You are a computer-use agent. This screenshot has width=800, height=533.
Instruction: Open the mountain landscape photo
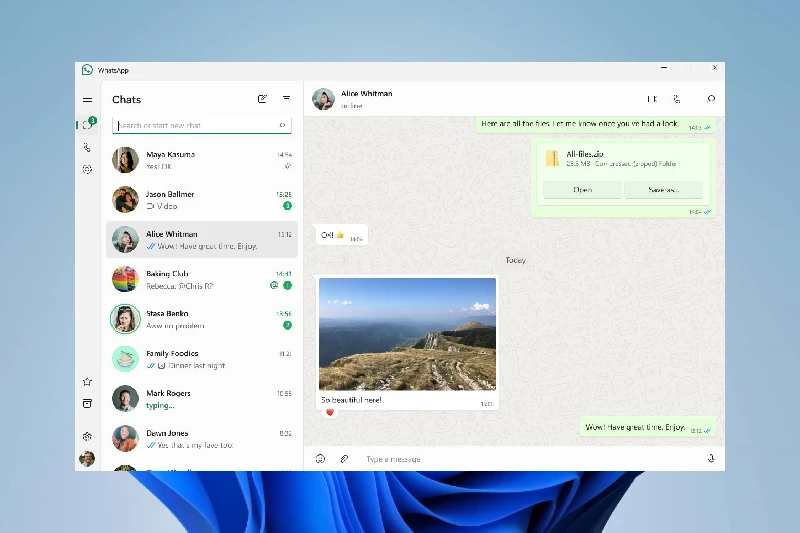(x=407, y=334)
